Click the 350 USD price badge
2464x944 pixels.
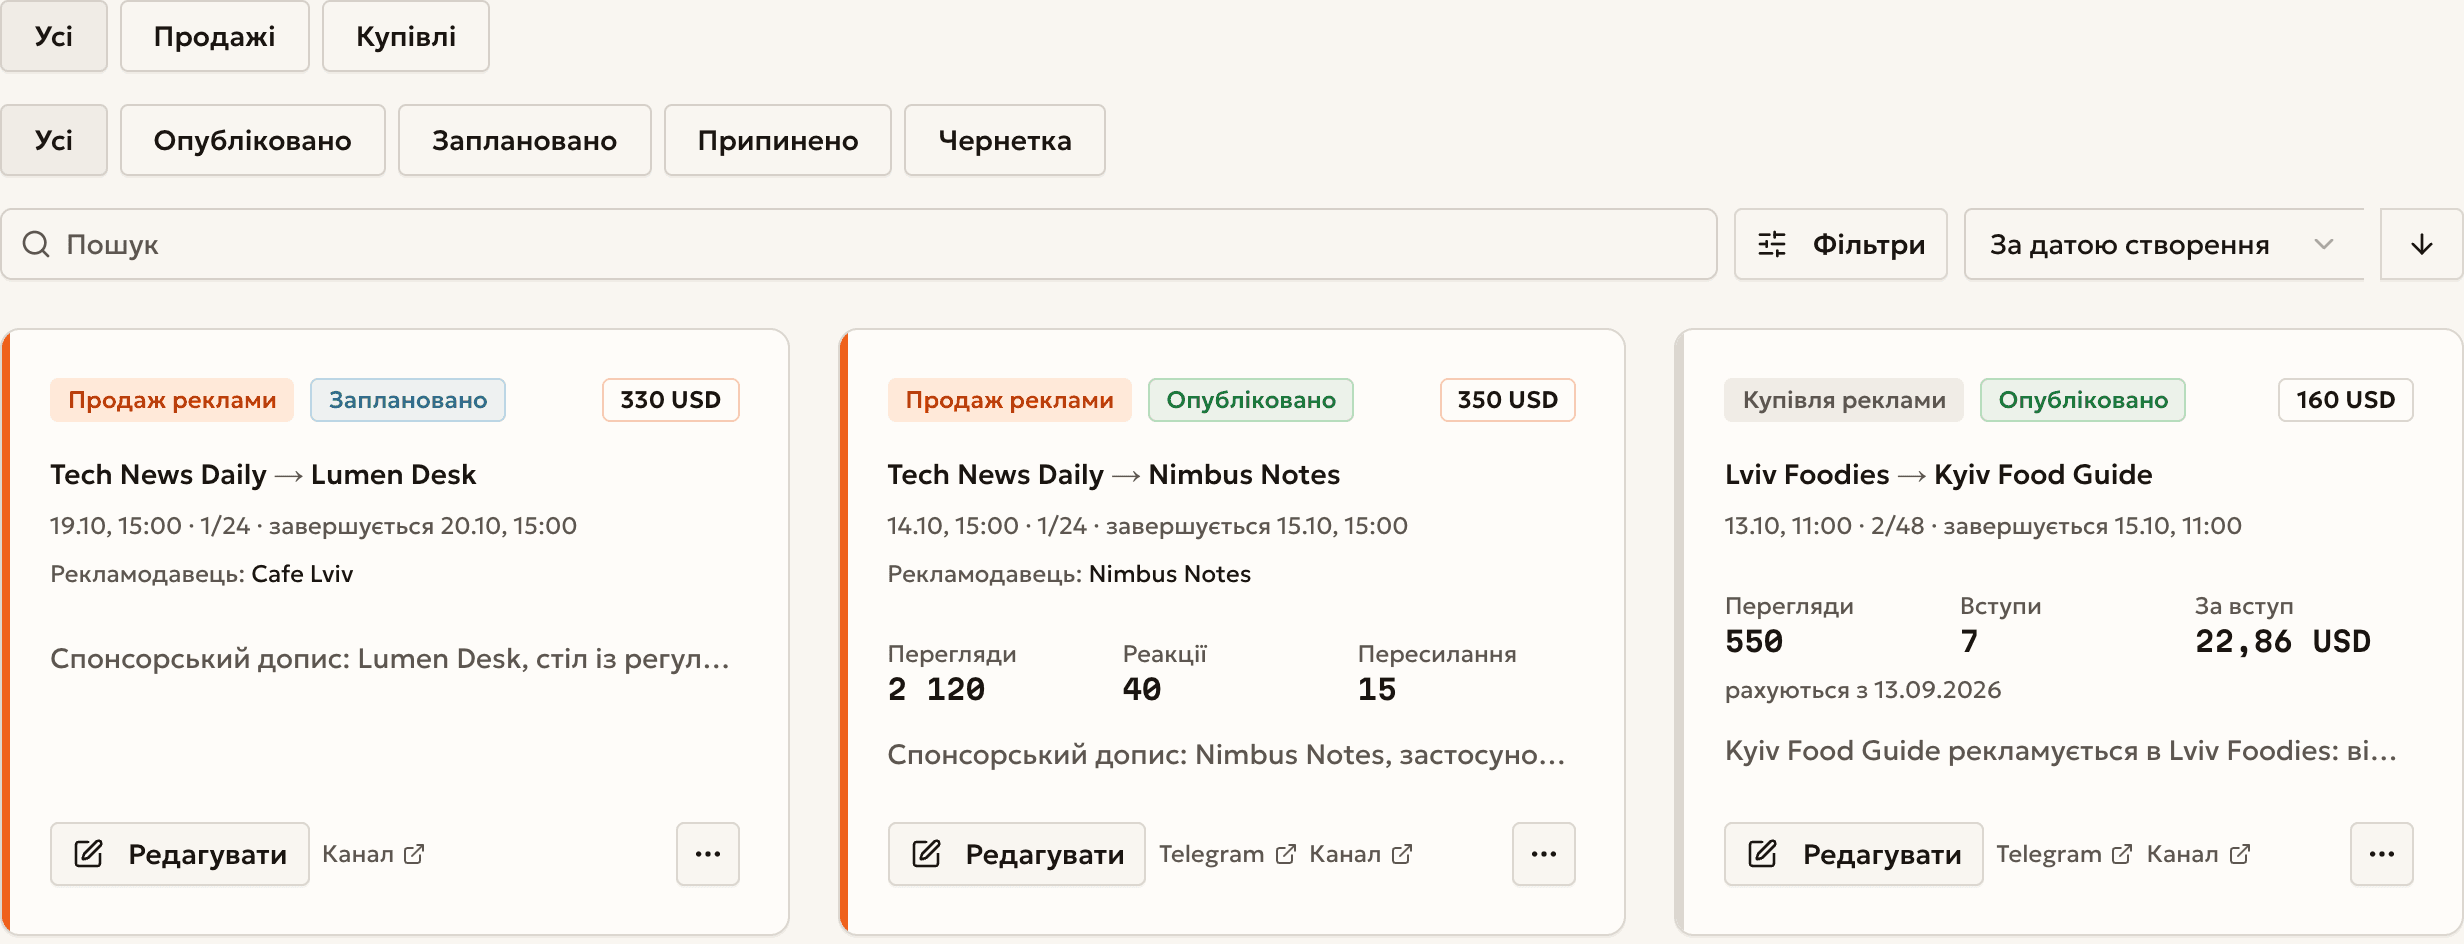click(x=1508, y=400)
